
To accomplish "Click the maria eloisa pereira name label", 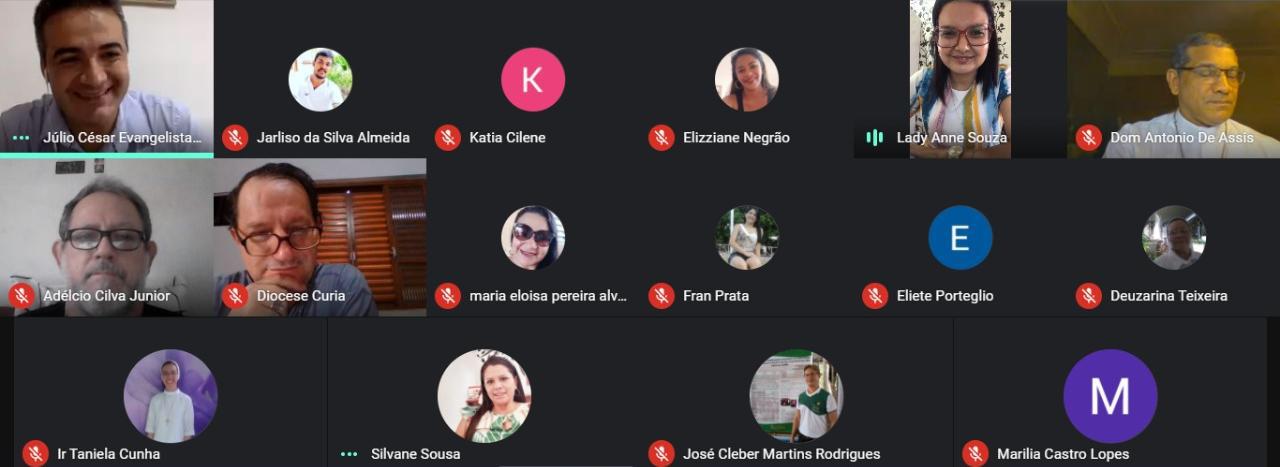I will [548, 296].
